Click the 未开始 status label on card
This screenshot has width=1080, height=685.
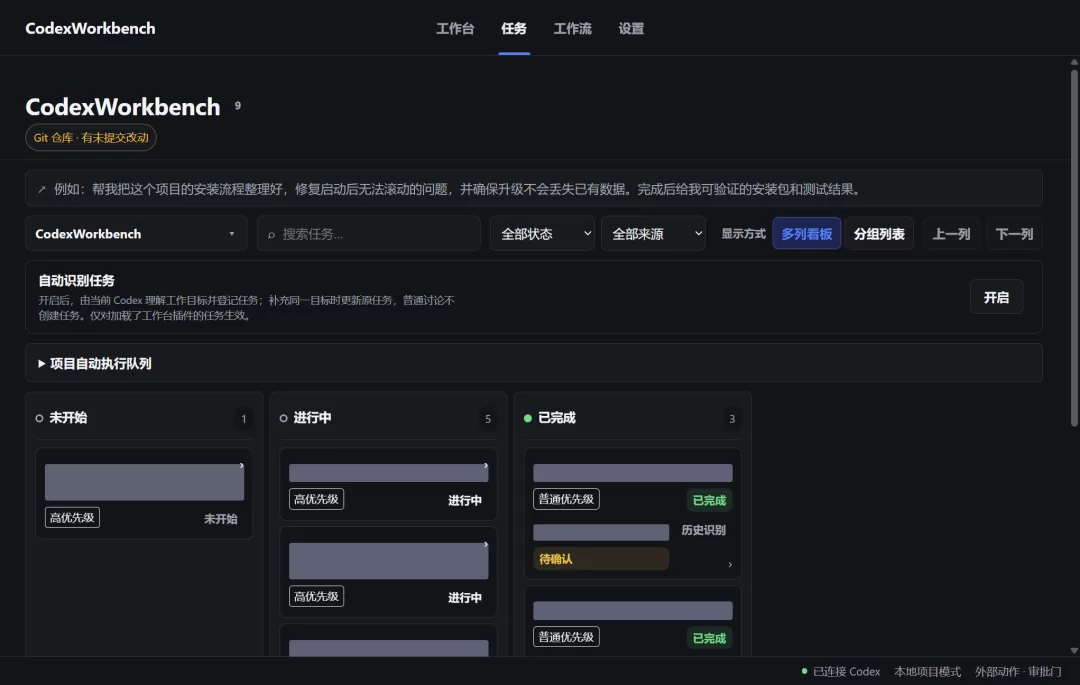click(x=220, y=519)
